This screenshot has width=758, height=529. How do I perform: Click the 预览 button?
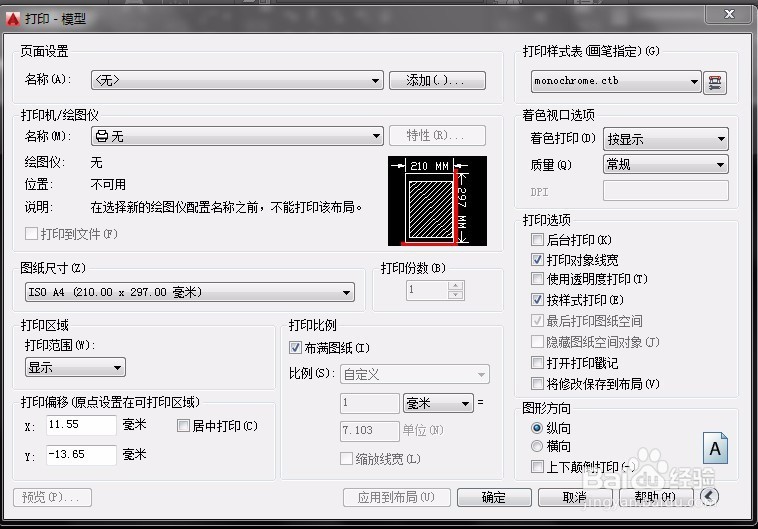(52, 497)
